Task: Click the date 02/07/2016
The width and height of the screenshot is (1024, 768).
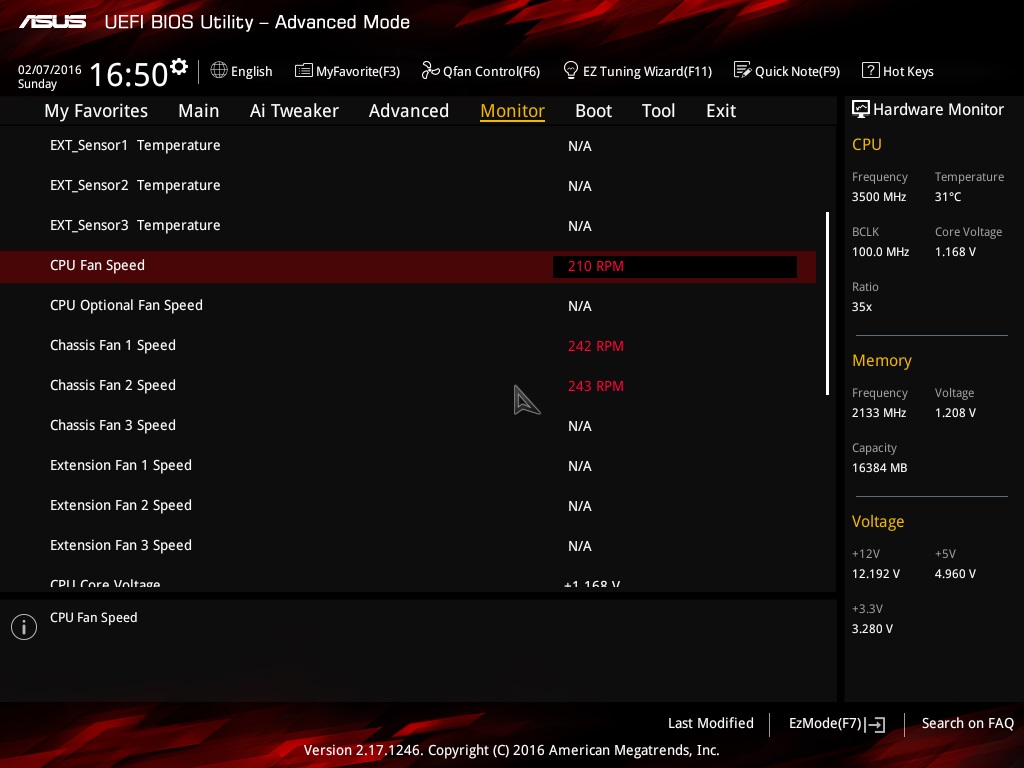Action: point(50,70)
